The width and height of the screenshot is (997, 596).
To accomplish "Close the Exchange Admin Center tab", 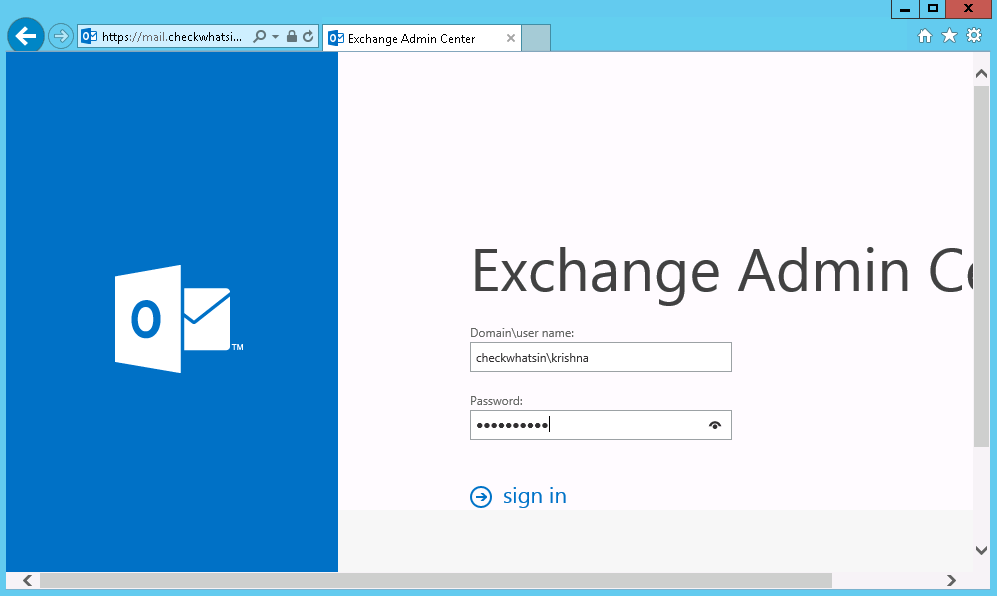I will 511,38.
